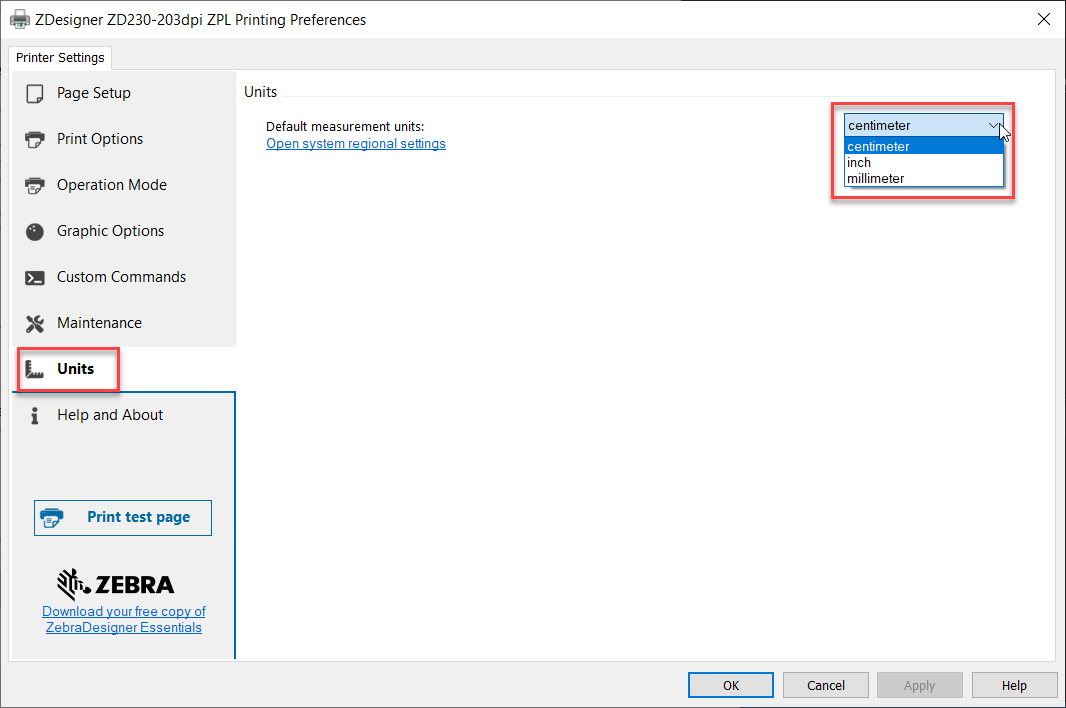This screenshot has width=1066, height=708.
Task: Click the printer icon on Print test page
Action: [x=52, y=518]
